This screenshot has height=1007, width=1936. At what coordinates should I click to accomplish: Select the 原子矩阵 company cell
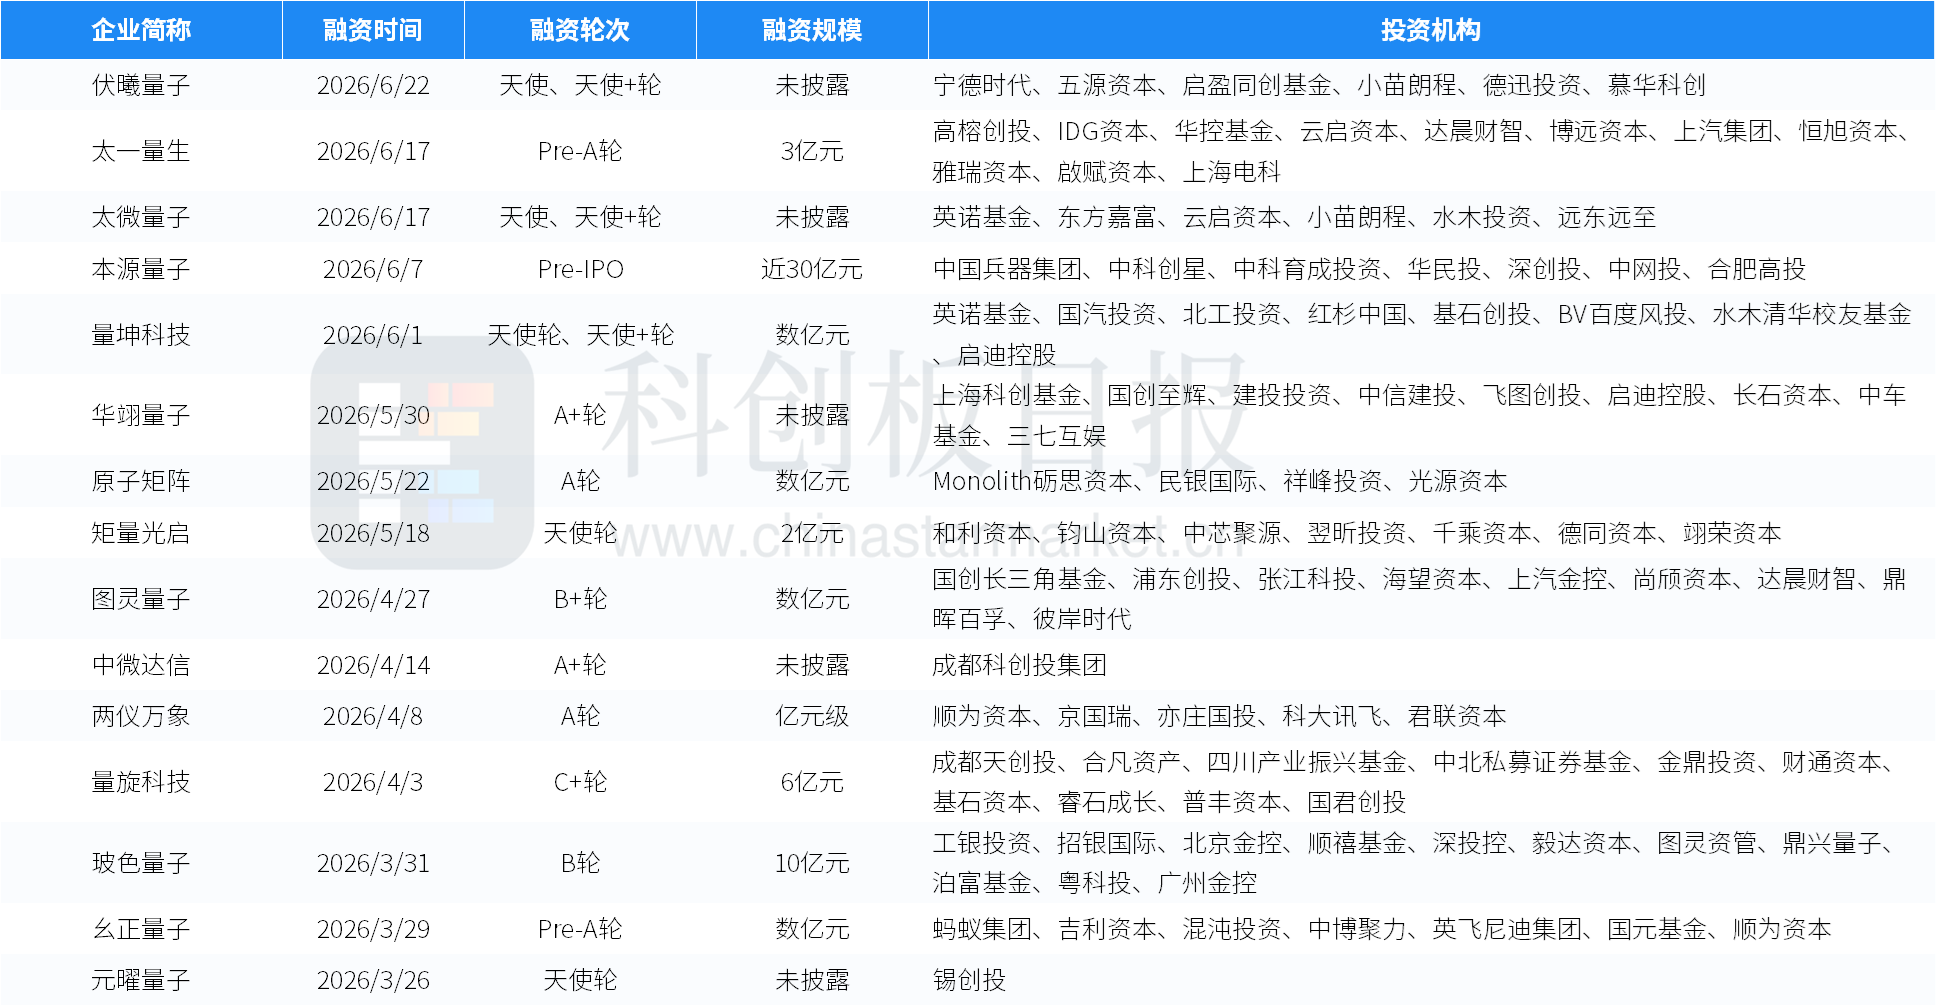(141, 481)
